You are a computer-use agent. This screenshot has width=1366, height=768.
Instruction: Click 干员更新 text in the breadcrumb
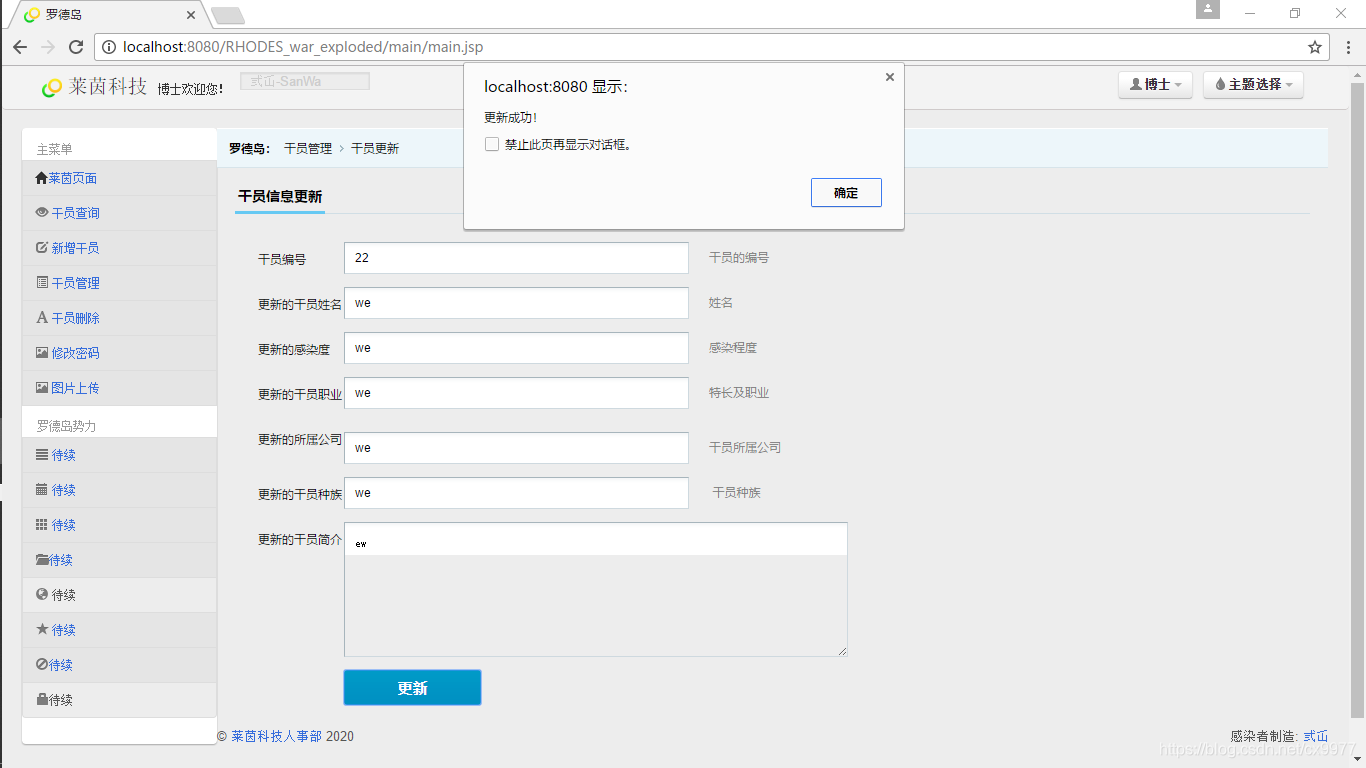coord(375,148)
